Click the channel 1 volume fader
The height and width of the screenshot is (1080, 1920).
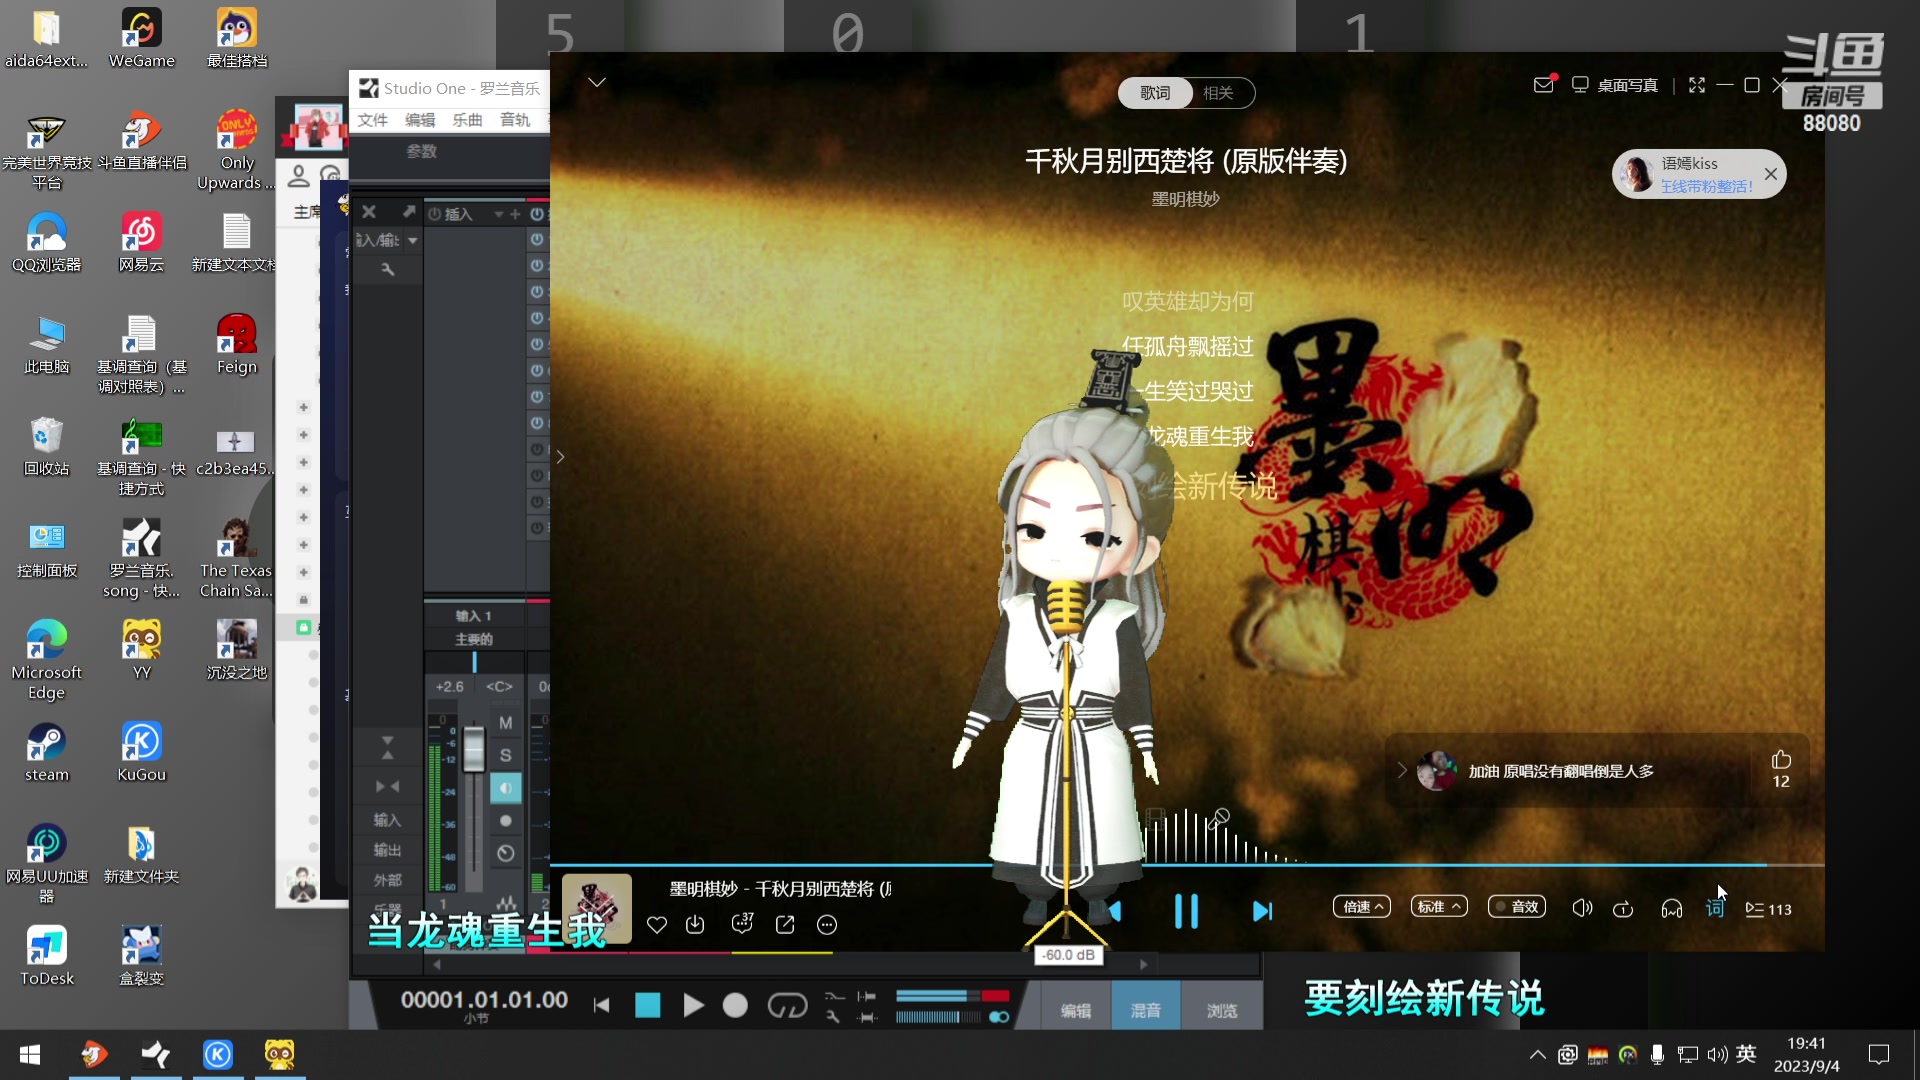click(474, 750)
